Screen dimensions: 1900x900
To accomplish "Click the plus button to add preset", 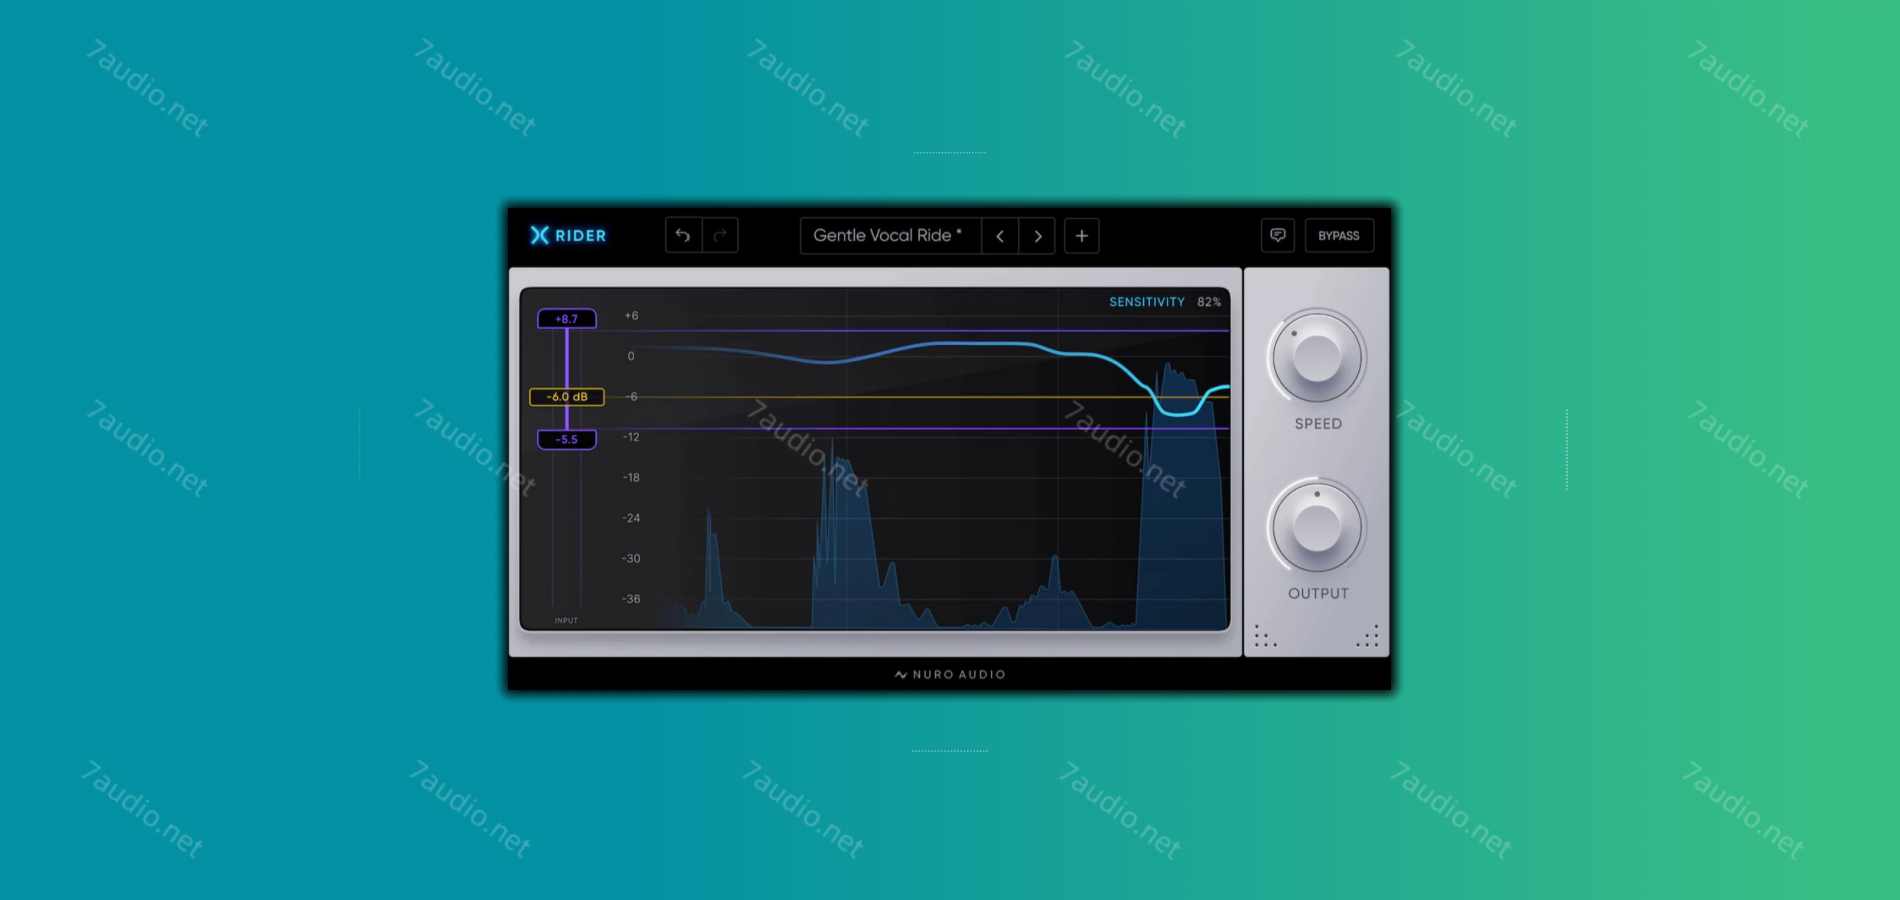I will [x=1081, y=236].
